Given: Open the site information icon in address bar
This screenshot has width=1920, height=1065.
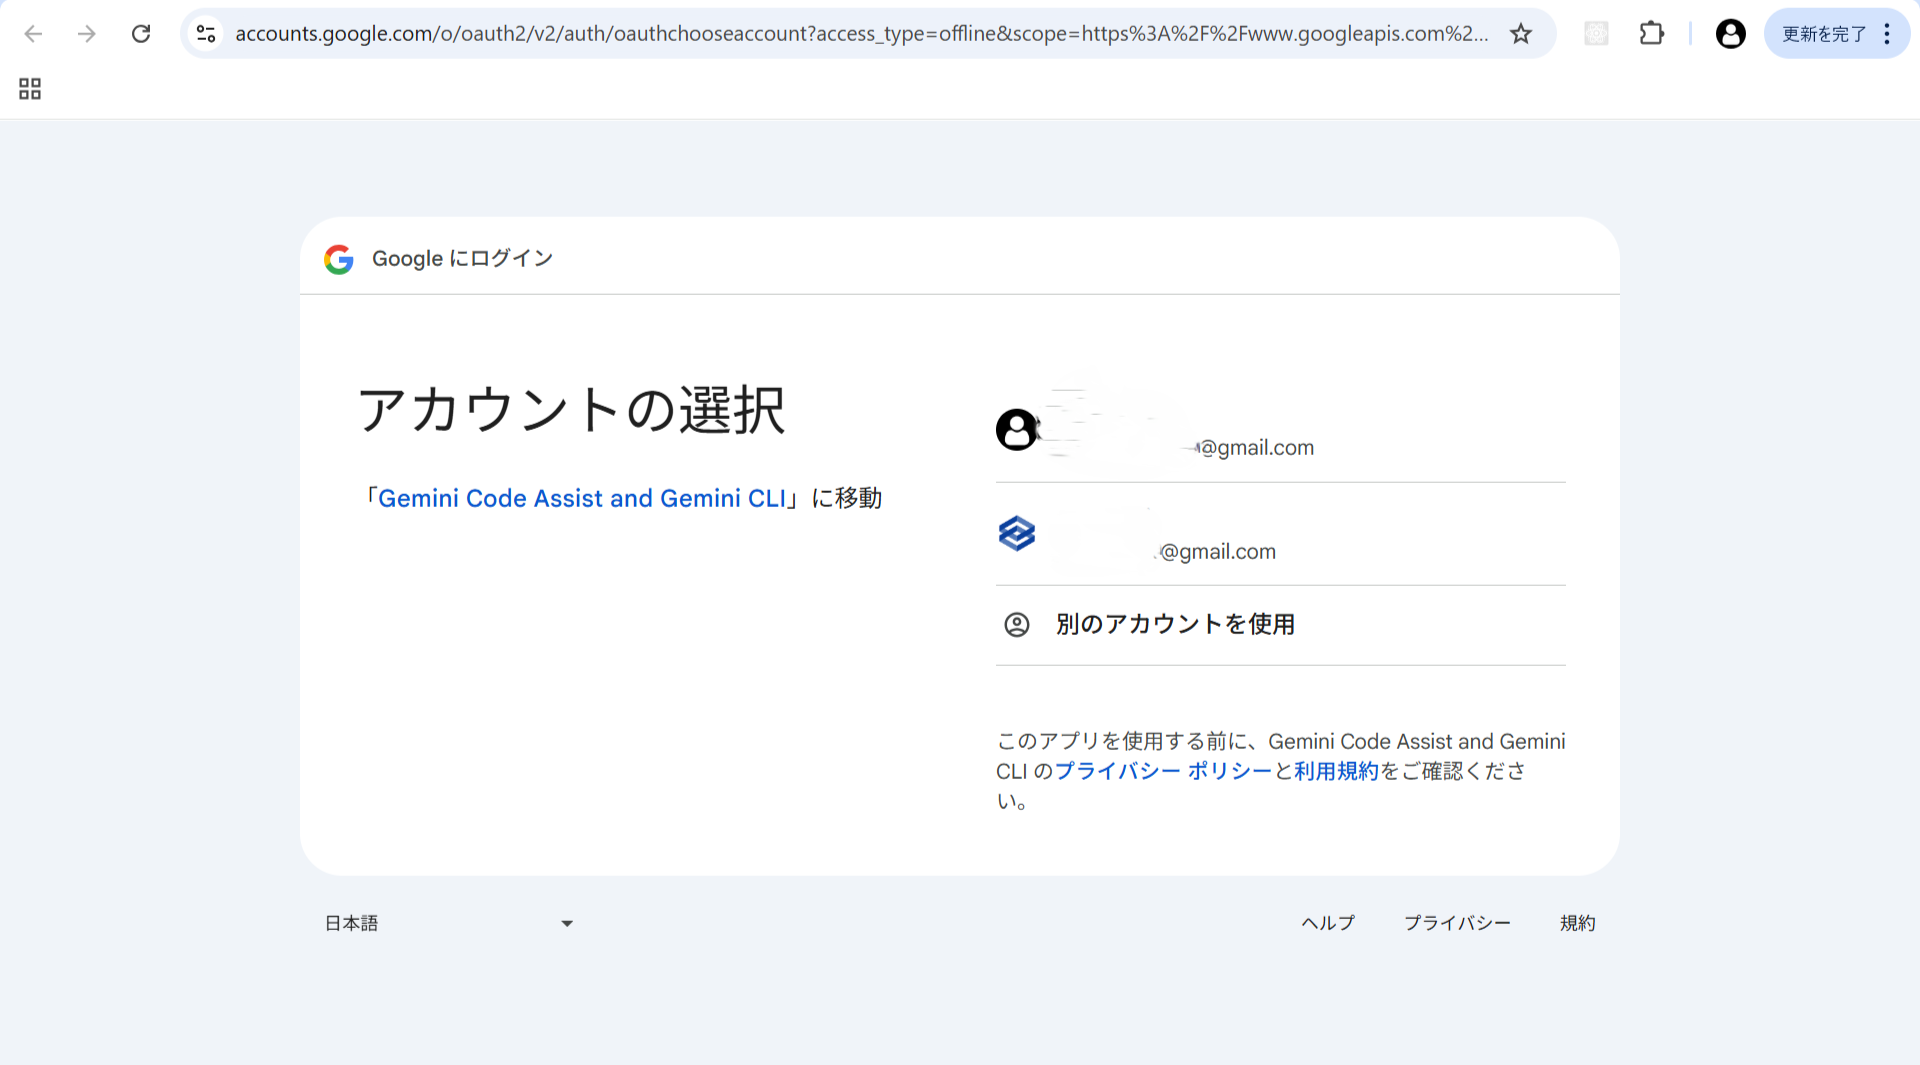Looking at the screenshot, I should pos(206,34).
